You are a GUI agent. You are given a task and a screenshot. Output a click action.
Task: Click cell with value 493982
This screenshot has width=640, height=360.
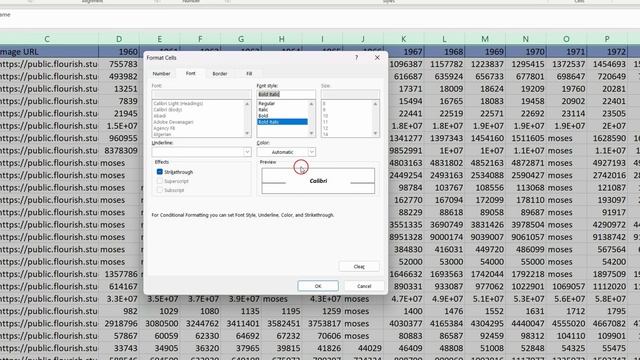coord(119,76)
